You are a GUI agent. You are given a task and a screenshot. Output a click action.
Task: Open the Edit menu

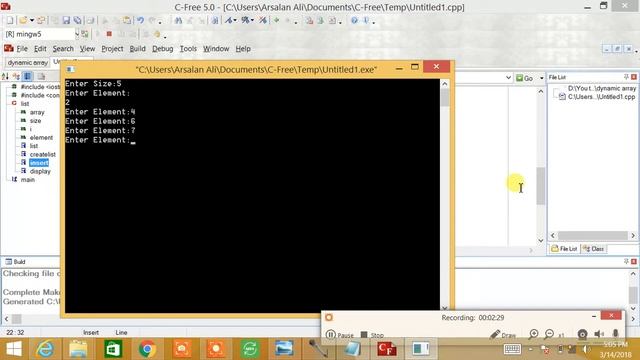coord(40,49)
